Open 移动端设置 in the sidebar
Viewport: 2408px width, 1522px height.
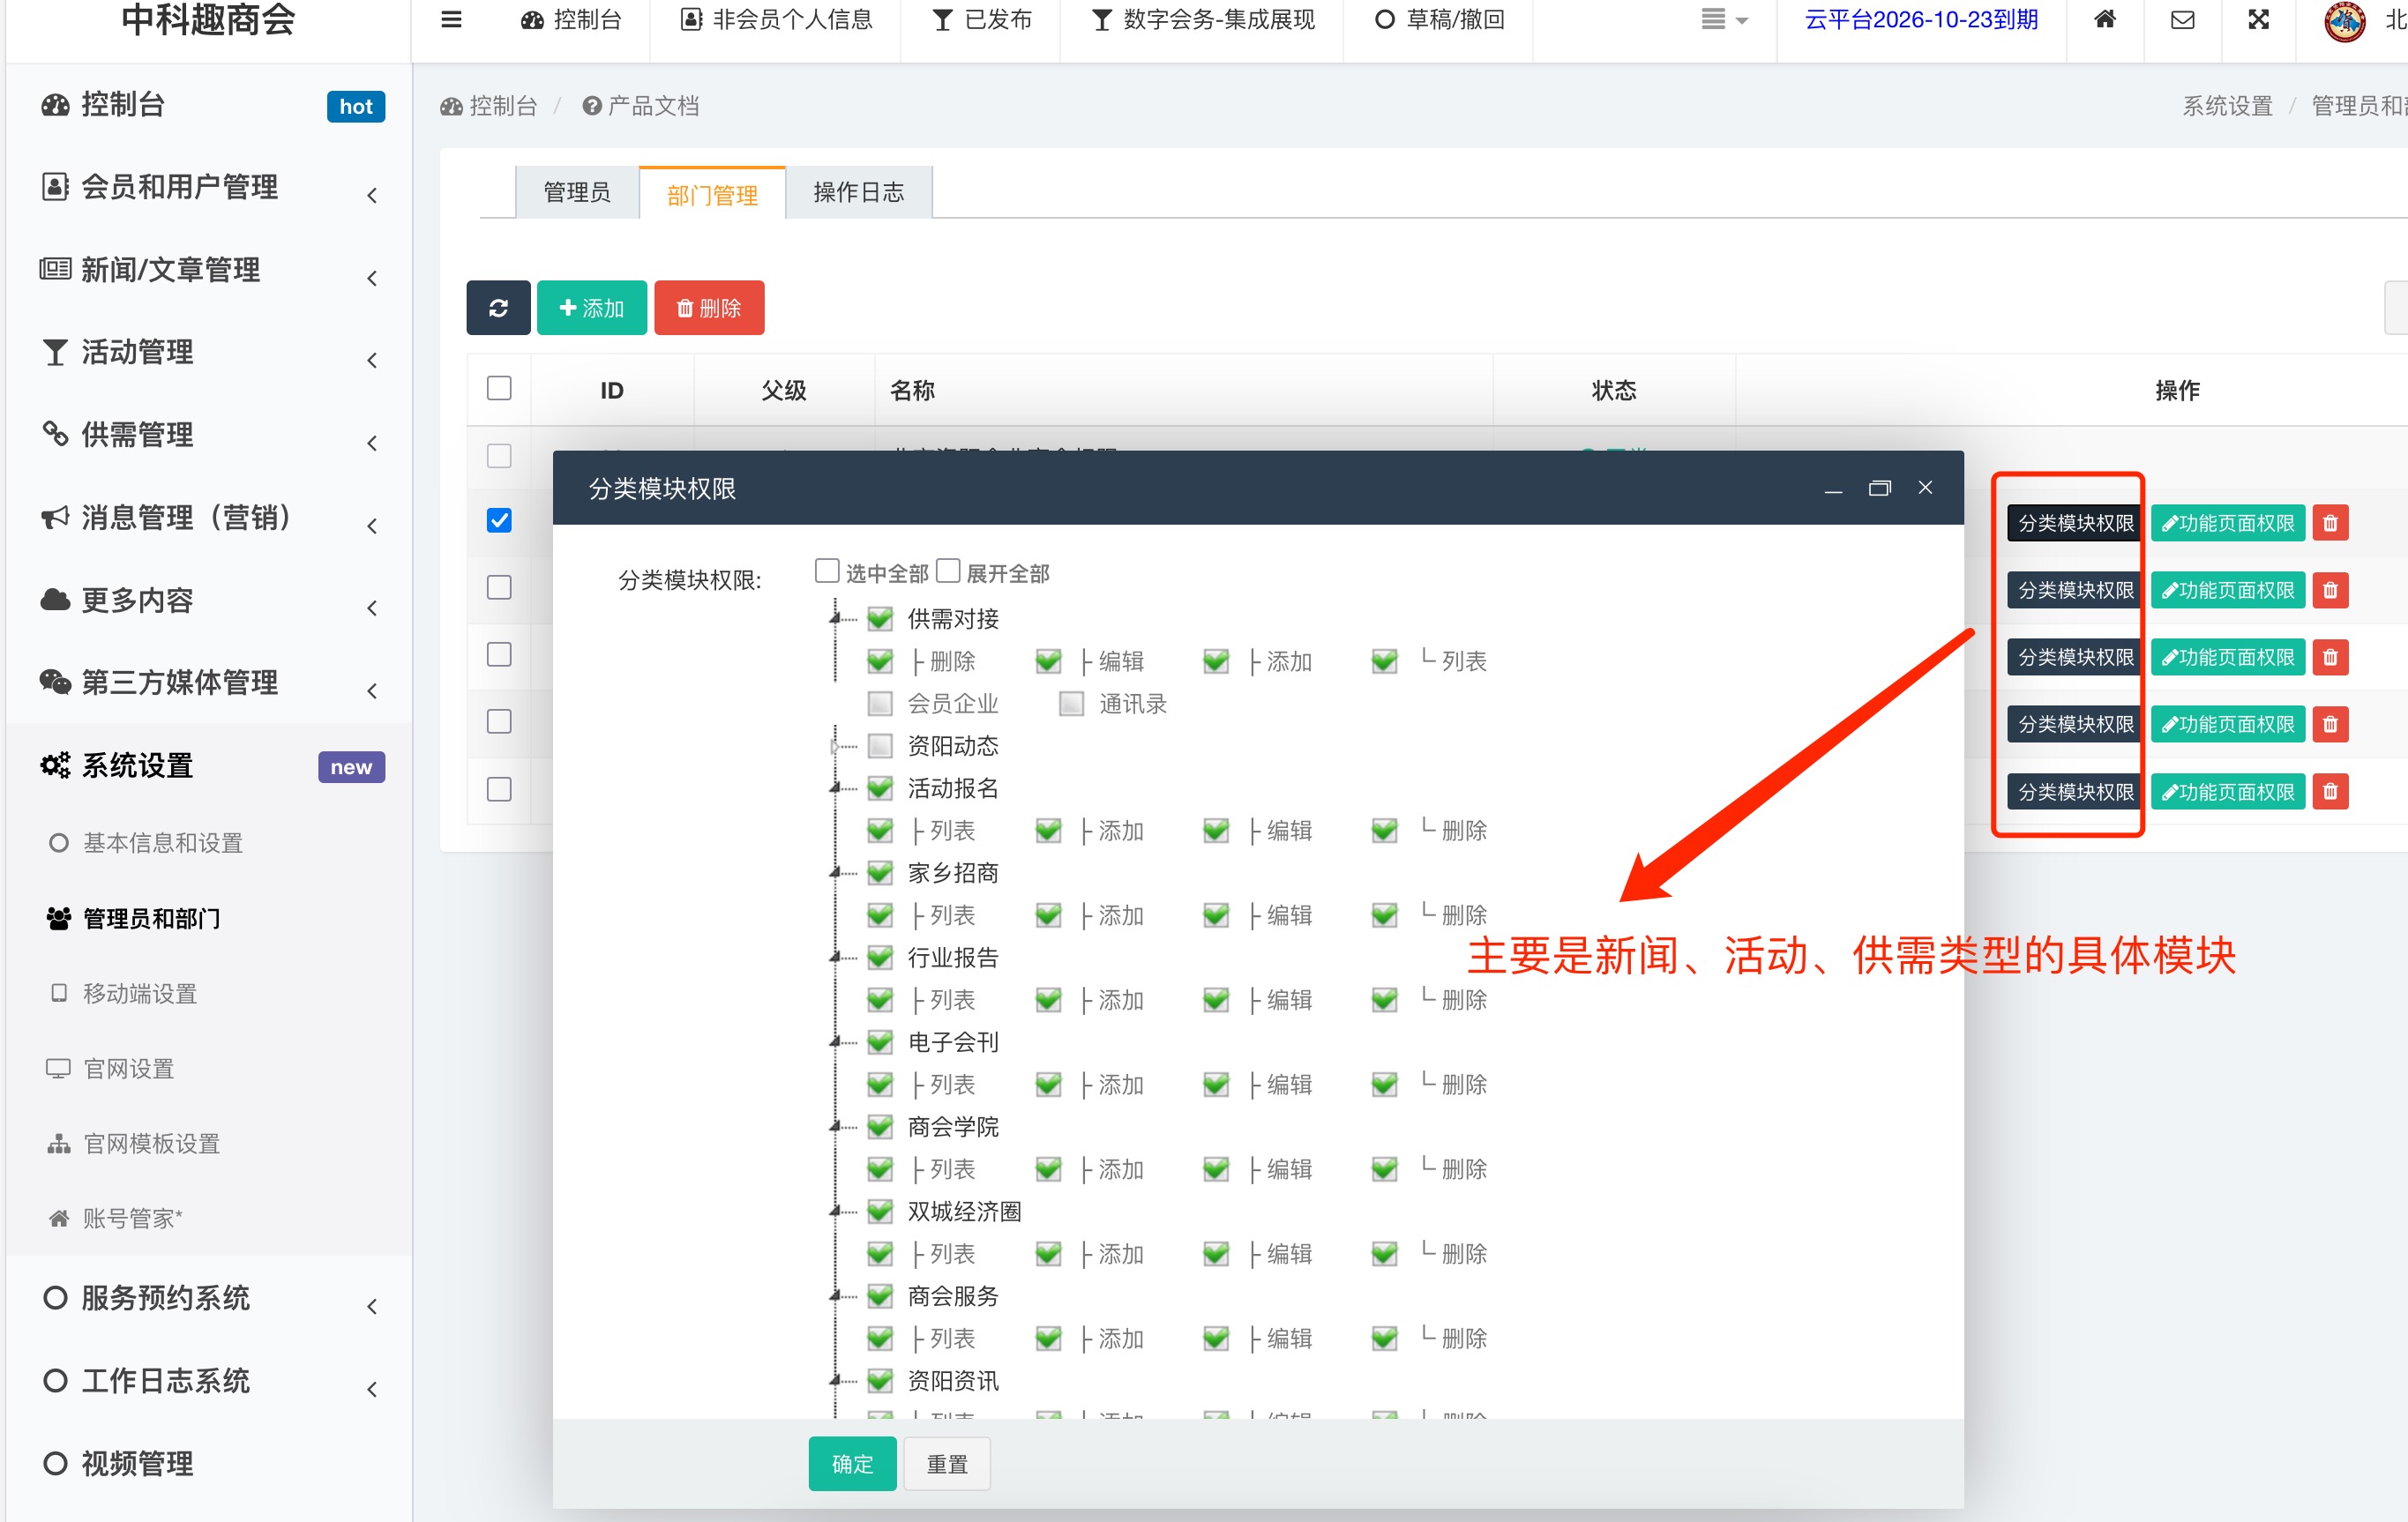pyautogui.click(x=139, y=993)
